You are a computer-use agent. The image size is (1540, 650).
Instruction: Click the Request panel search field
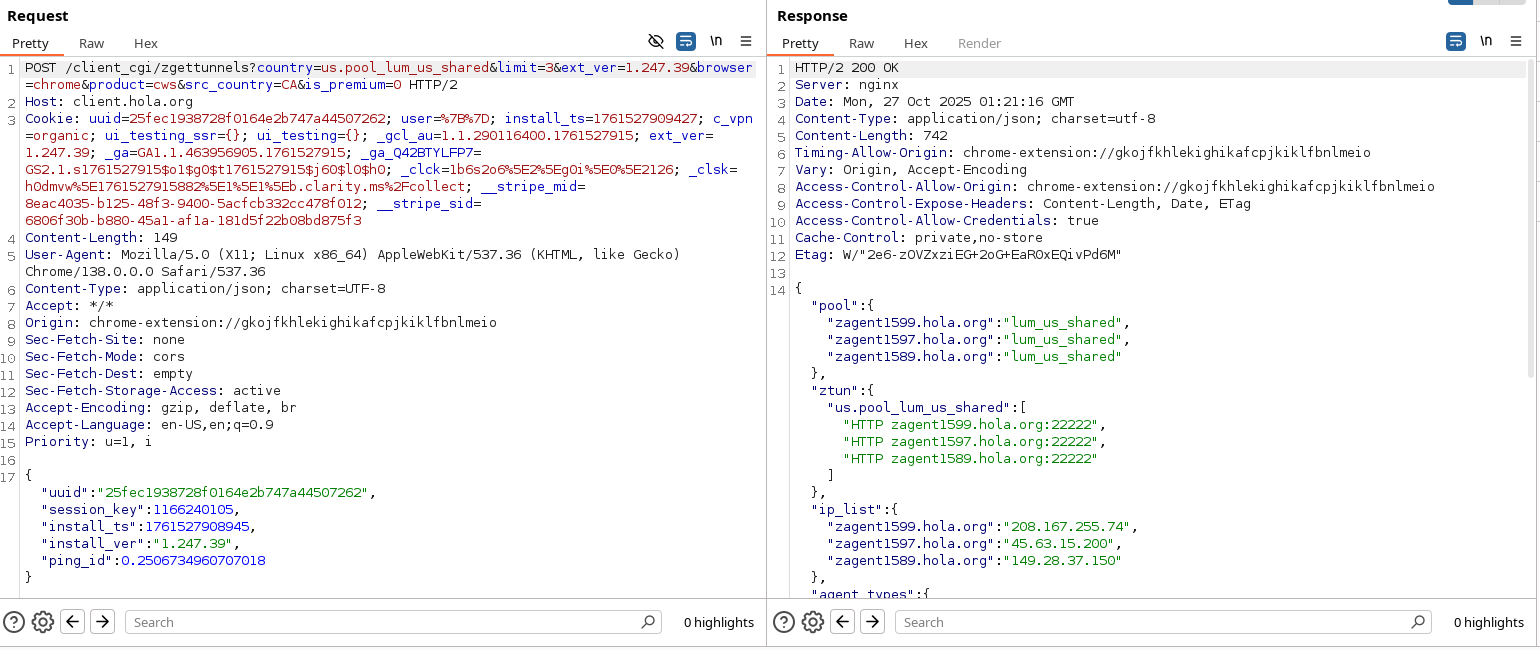[x=385, y=622]
